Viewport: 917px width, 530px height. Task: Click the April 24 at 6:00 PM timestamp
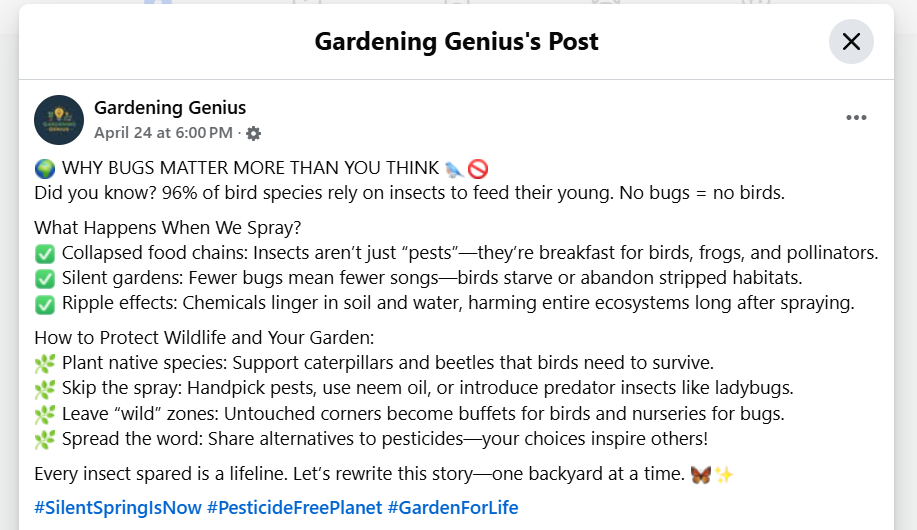163,133
